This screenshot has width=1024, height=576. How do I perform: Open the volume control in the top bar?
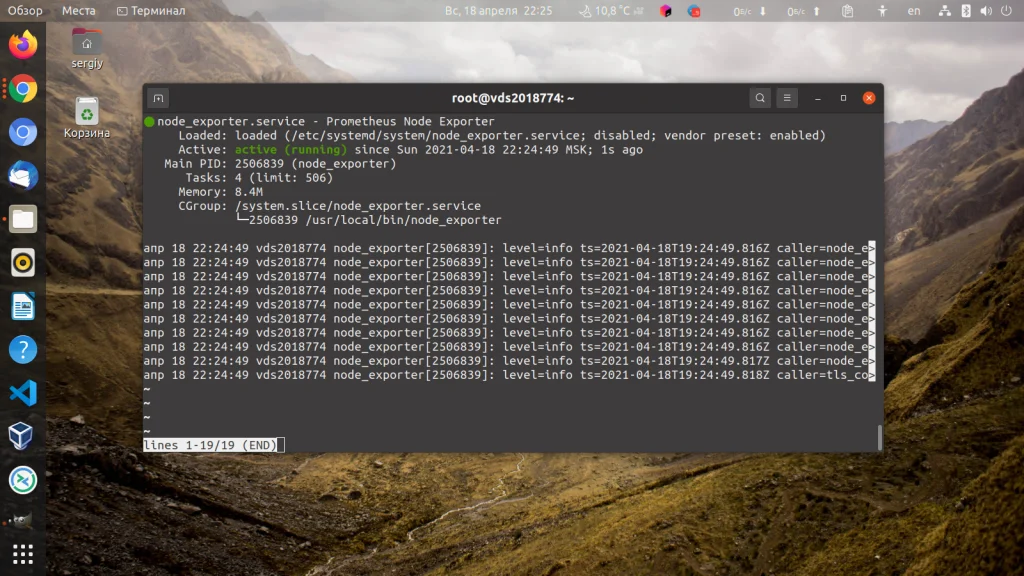click(986, 10)
